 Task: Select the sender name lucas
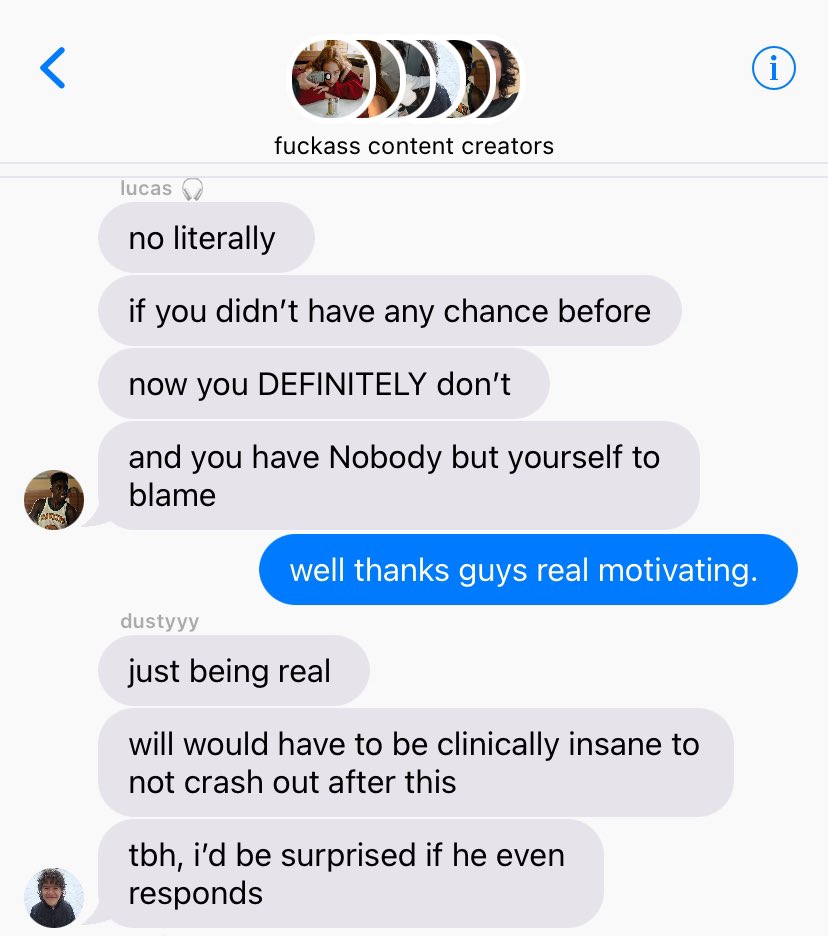tap(146, 188)
